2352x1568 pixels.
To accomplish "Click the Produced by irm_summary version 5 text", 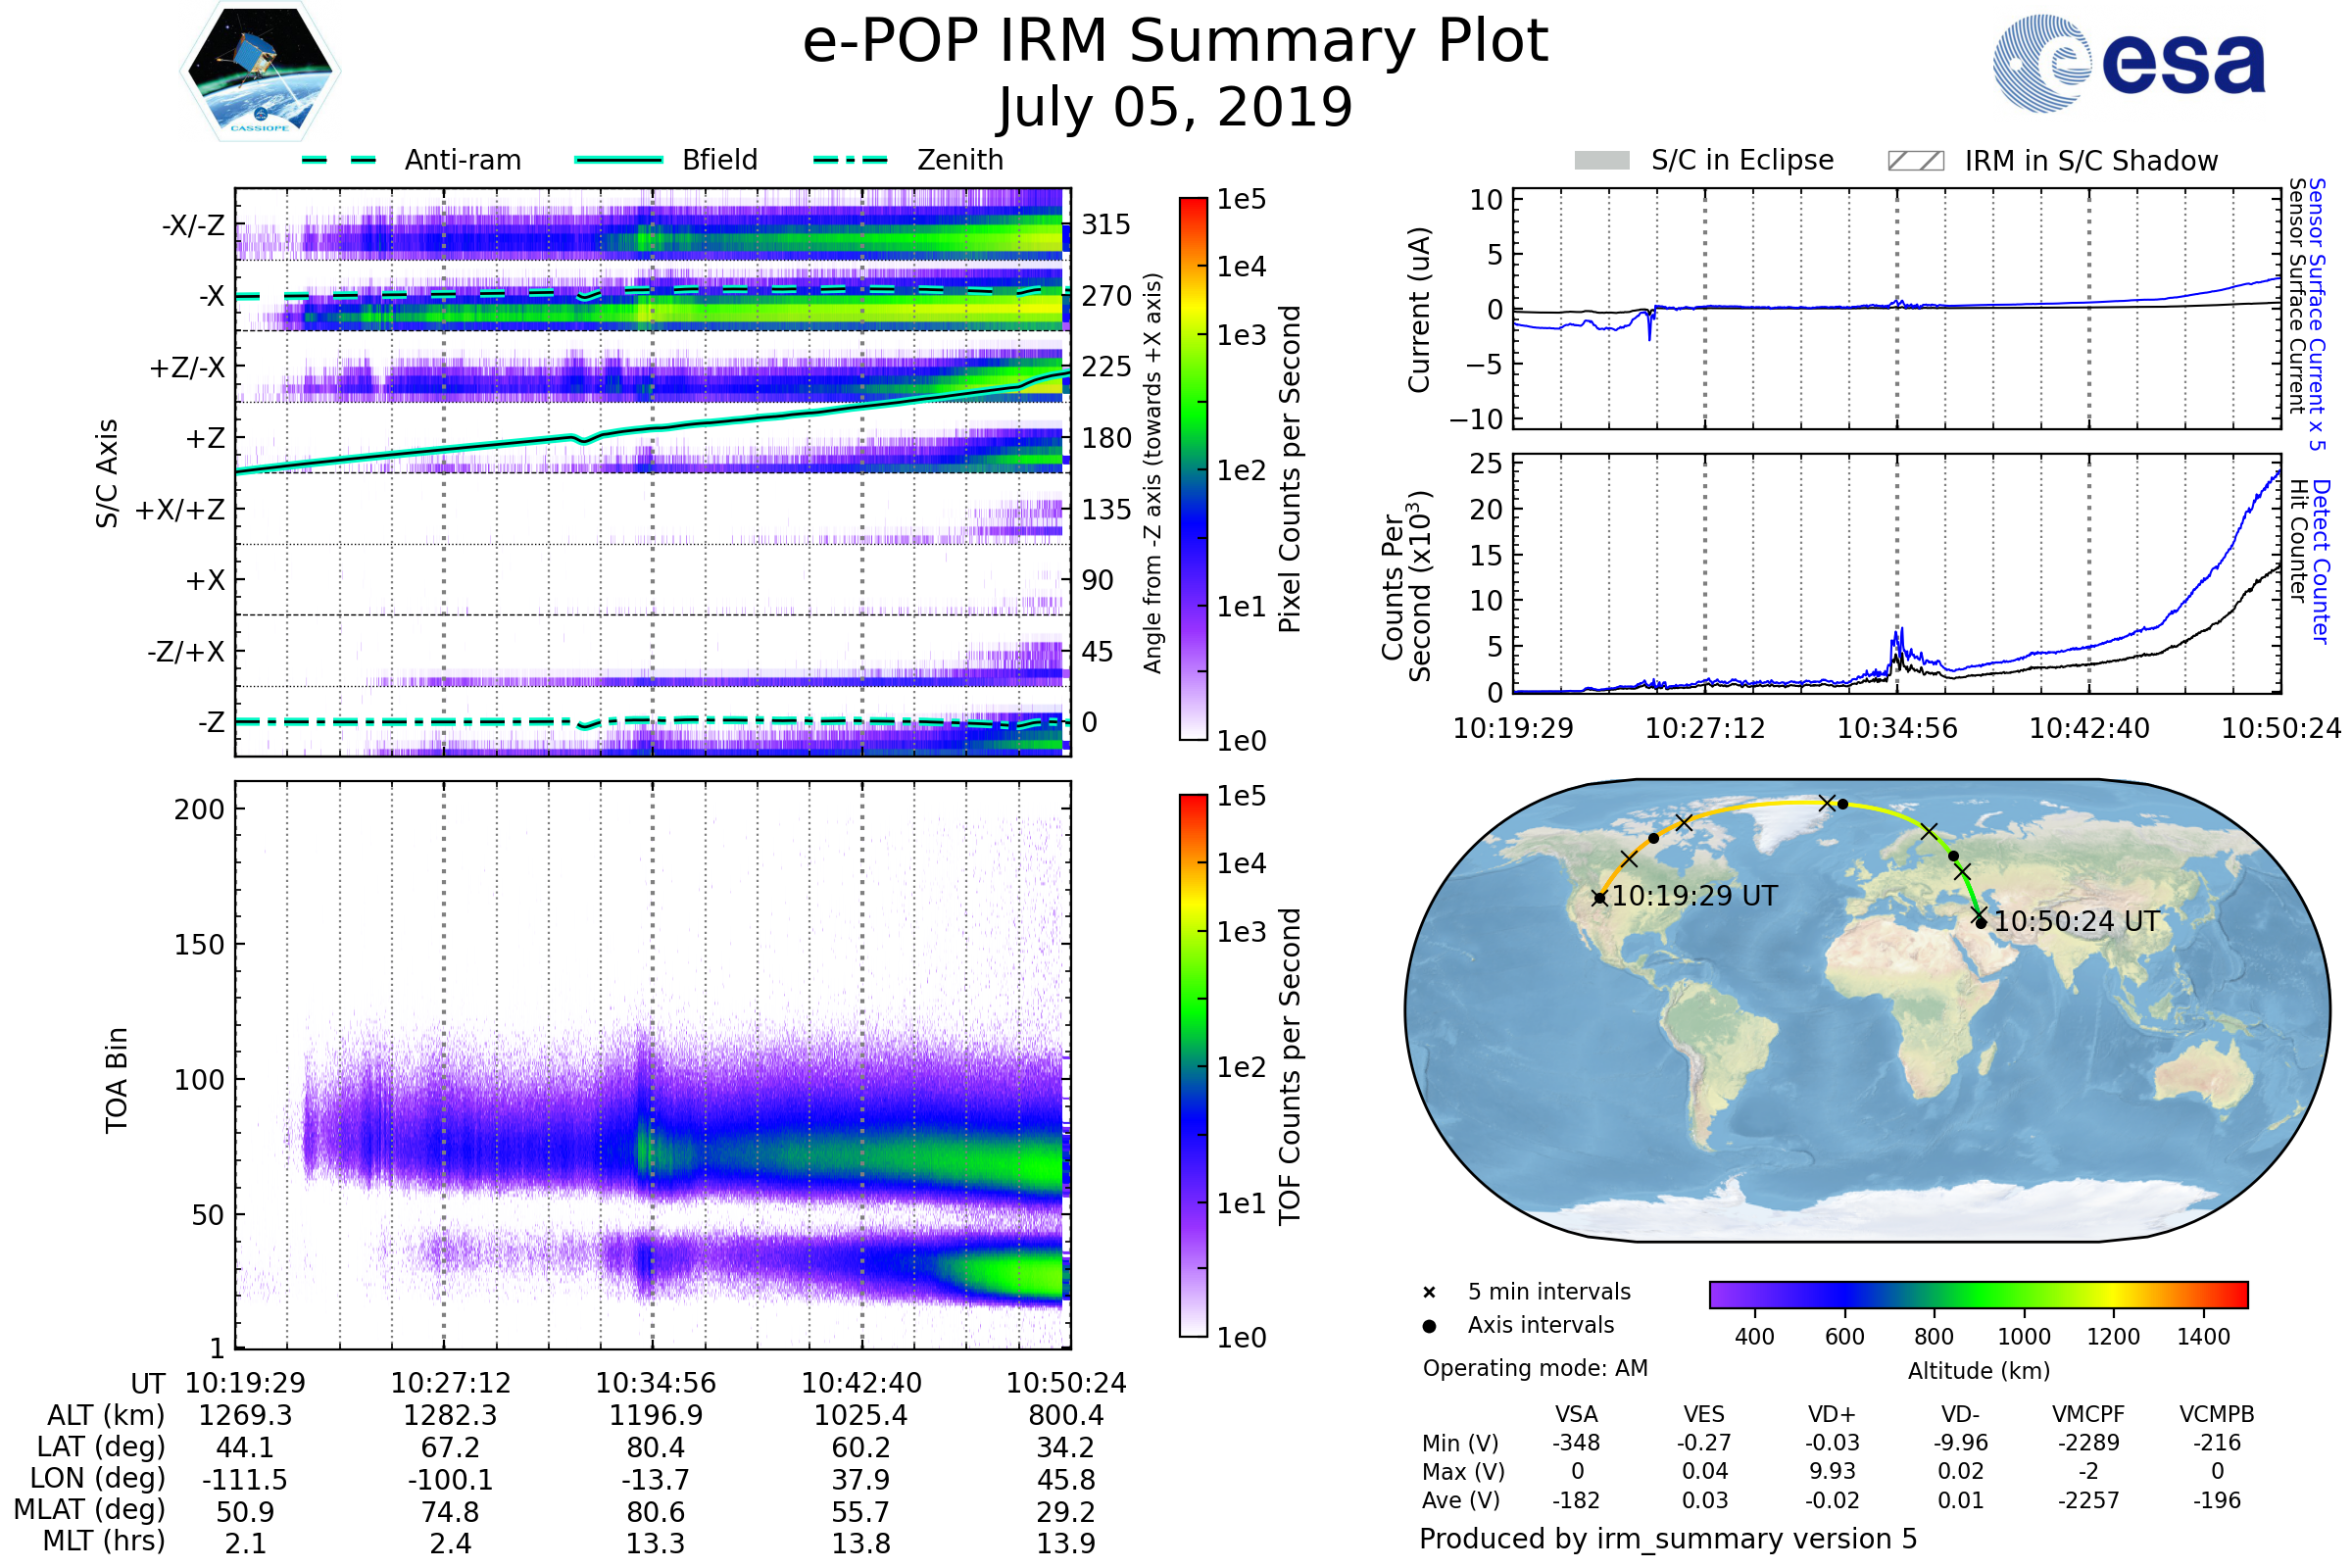I will tap(1668, 1539).
